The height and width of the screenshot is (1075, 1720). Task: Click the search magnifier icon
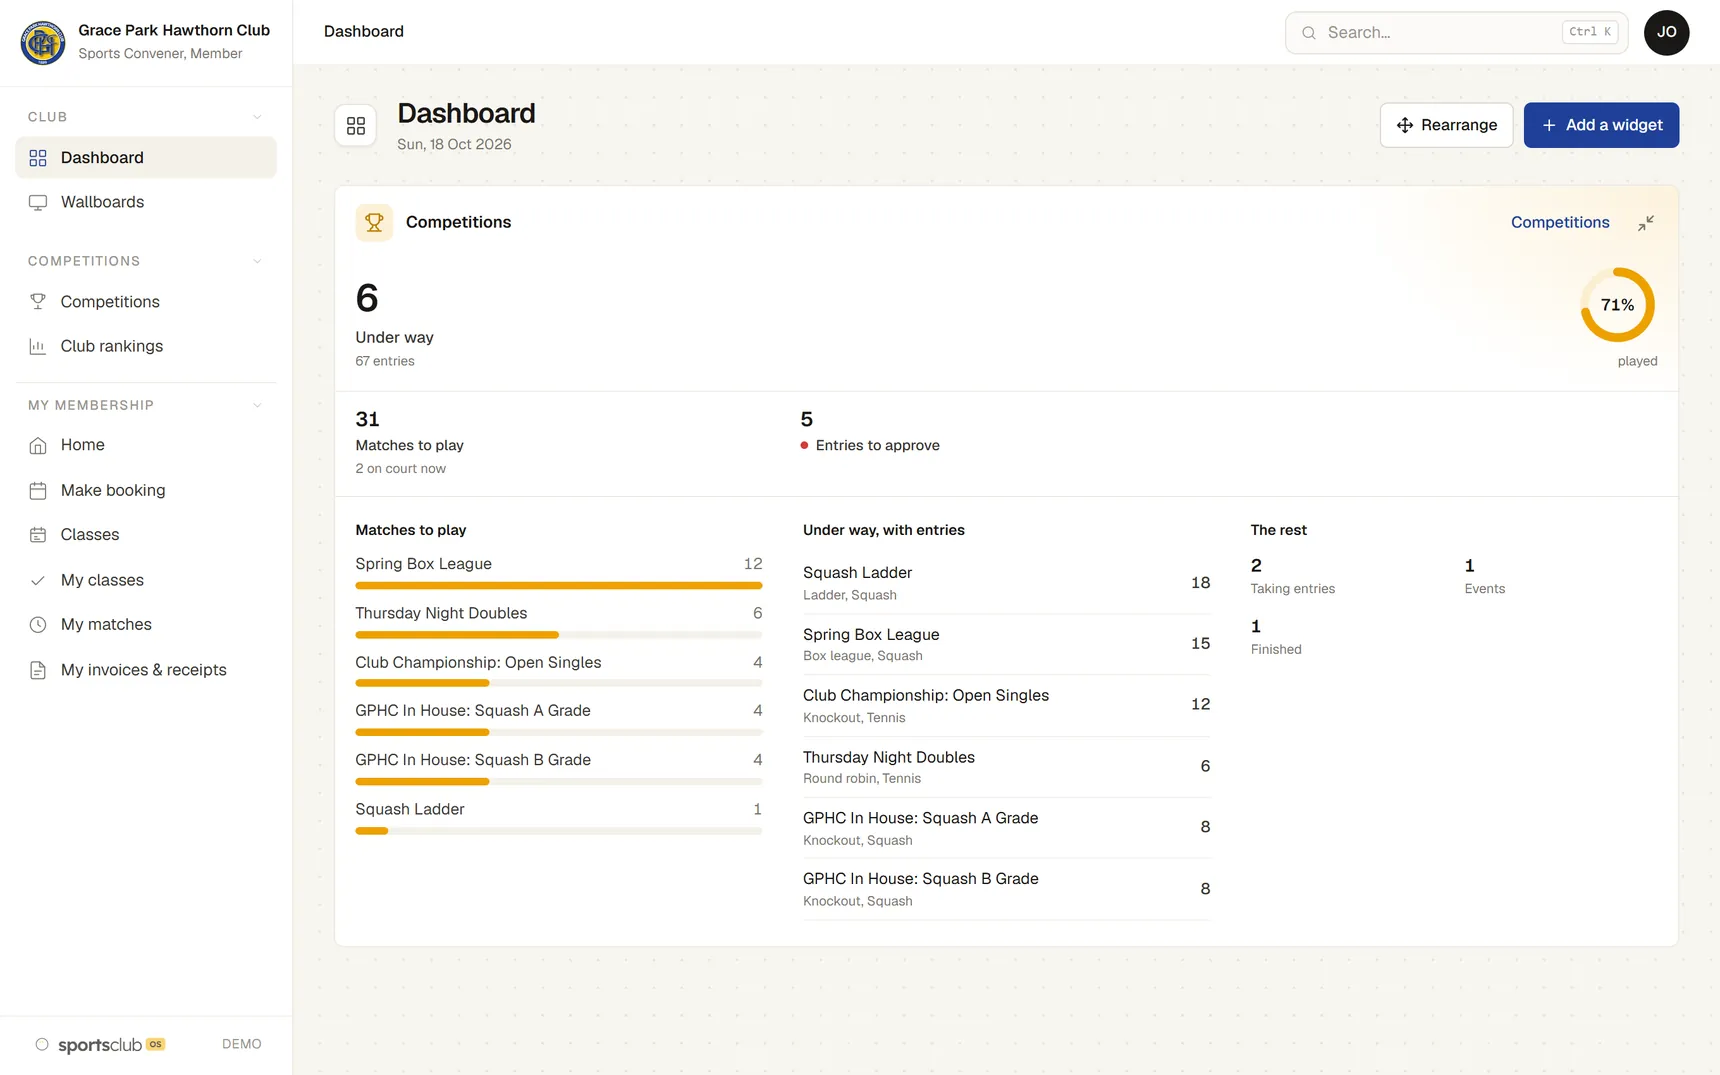(x=1309, y=33)
